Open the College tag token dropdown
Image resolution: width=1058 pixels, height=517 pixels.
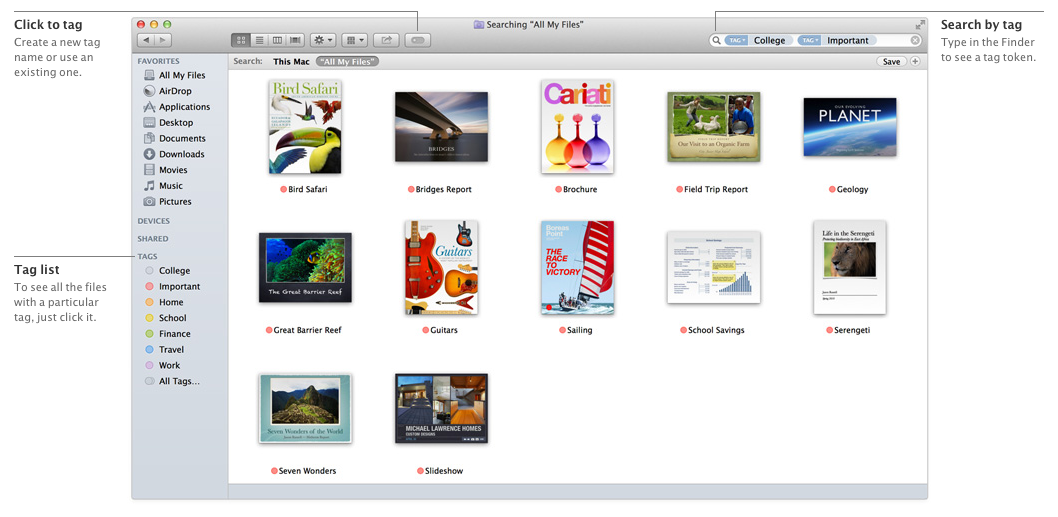click(736, 40)
